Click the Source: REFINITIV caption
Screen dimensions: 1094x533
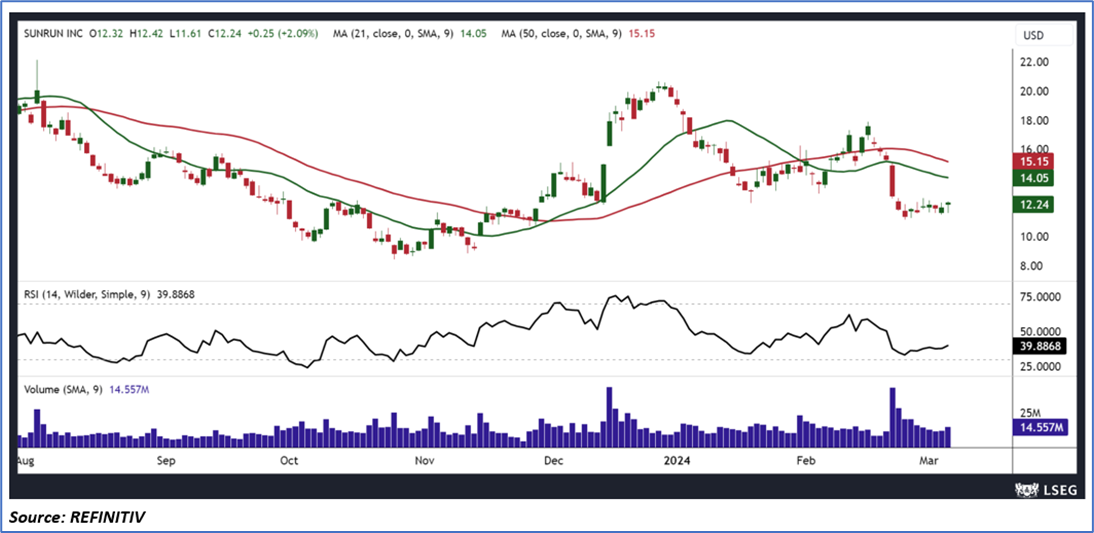[77, 517]
